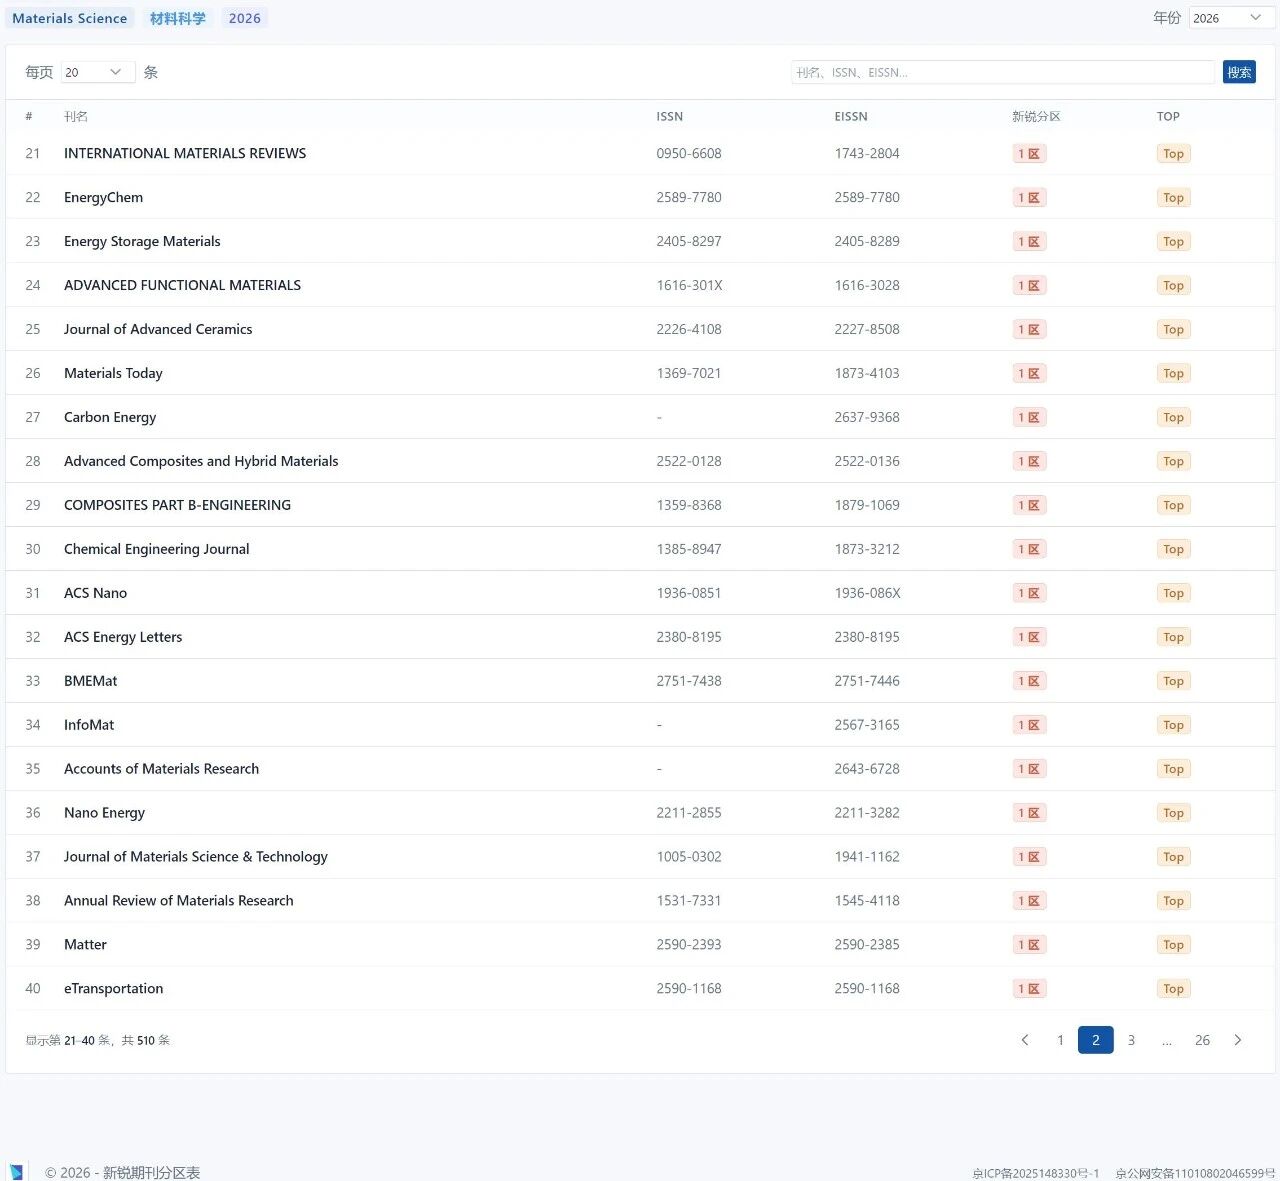Viewport: 1280px width, 1181px height.
Task: Open the京ICP备 registration footer link
Action: click(1035, 1173)
